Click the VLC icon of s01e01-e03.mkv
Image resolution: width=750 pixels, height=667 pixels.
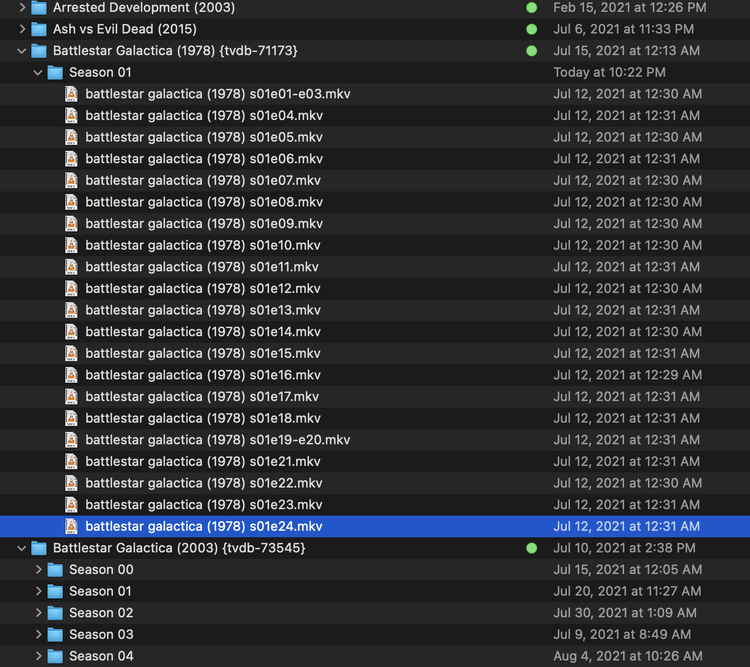tap(71, 94)
